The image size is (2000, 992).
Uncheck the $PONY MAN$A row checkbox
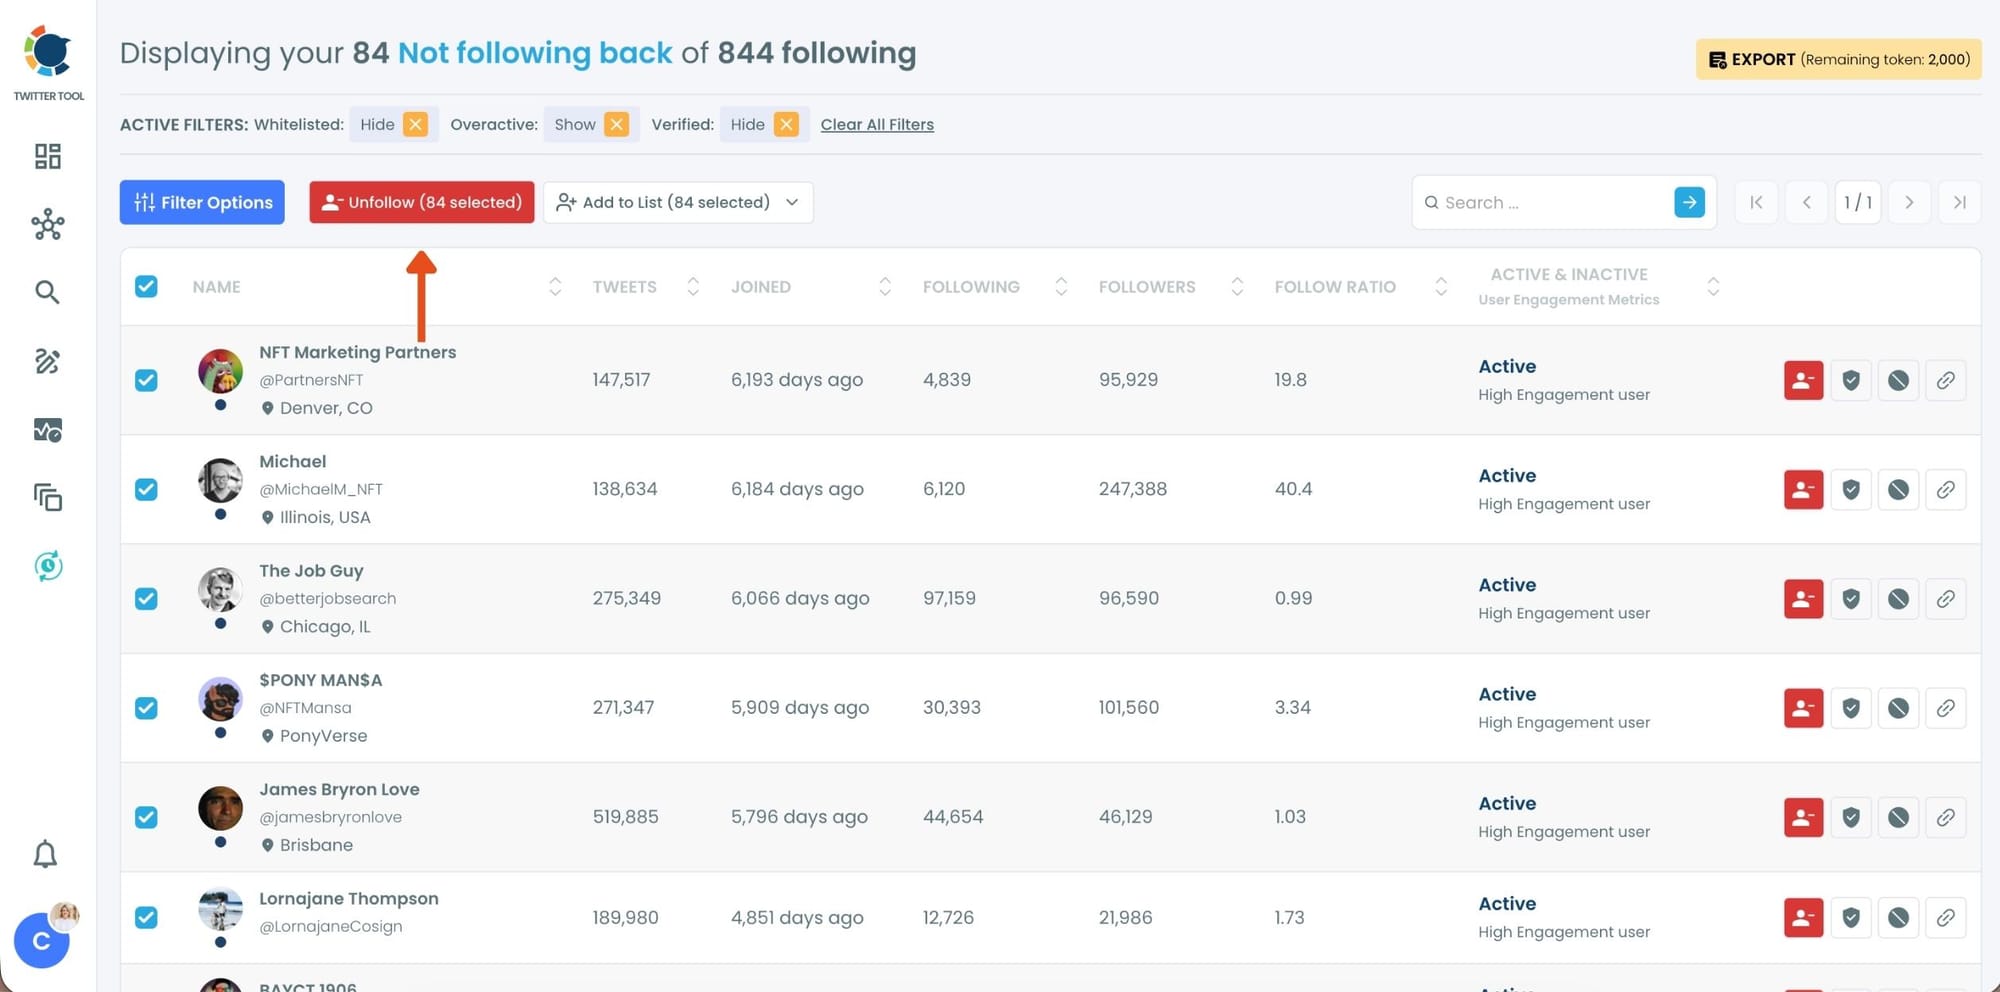tap(146, 708)
